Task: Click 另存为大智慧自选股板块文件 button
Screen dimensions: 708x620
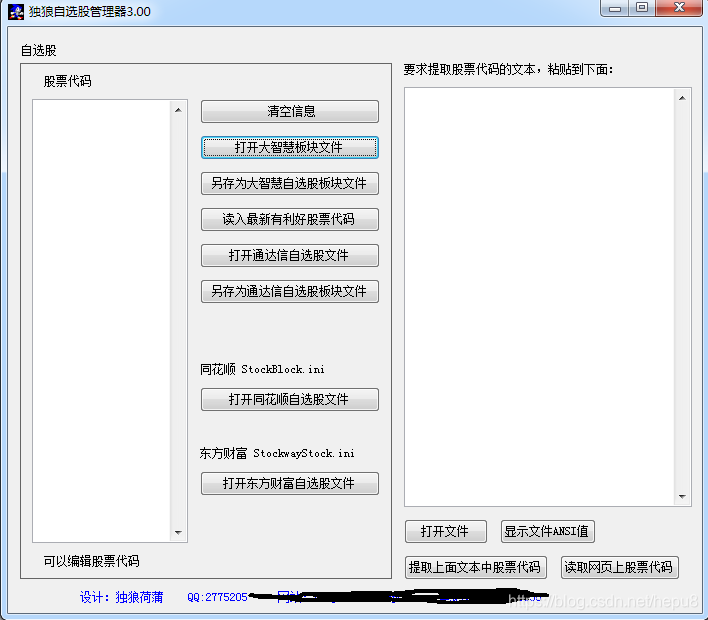Action: click(x=289, y=183)
